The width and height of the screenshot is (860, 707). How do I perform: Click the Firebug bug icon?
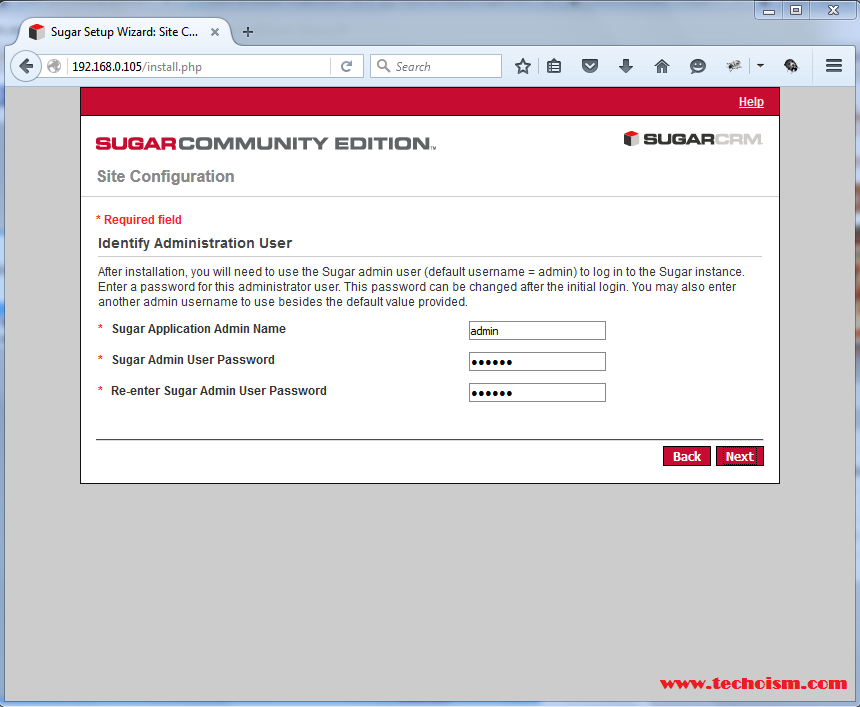734,66
